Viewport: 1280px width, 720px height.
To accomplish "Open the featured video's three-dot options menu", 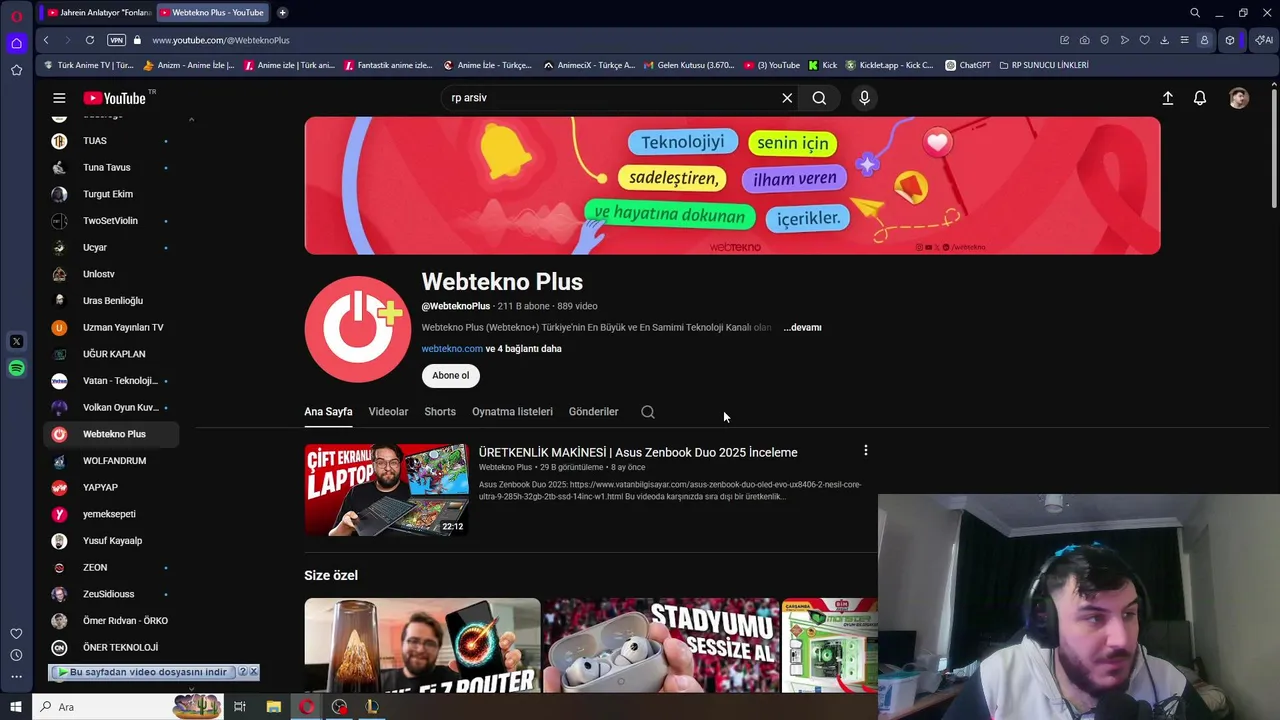I will [866, 451].
